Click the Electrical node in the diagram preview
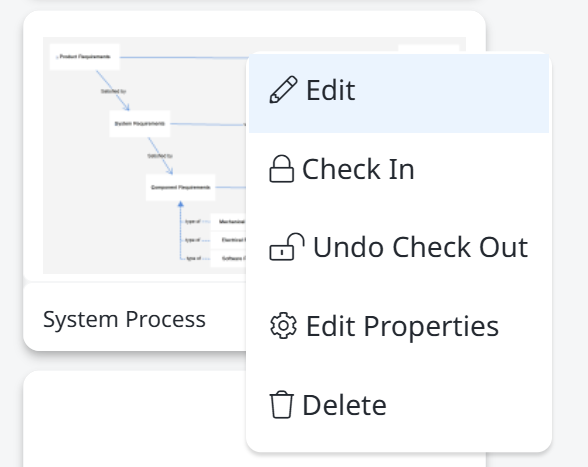 (x=228, y=240)
